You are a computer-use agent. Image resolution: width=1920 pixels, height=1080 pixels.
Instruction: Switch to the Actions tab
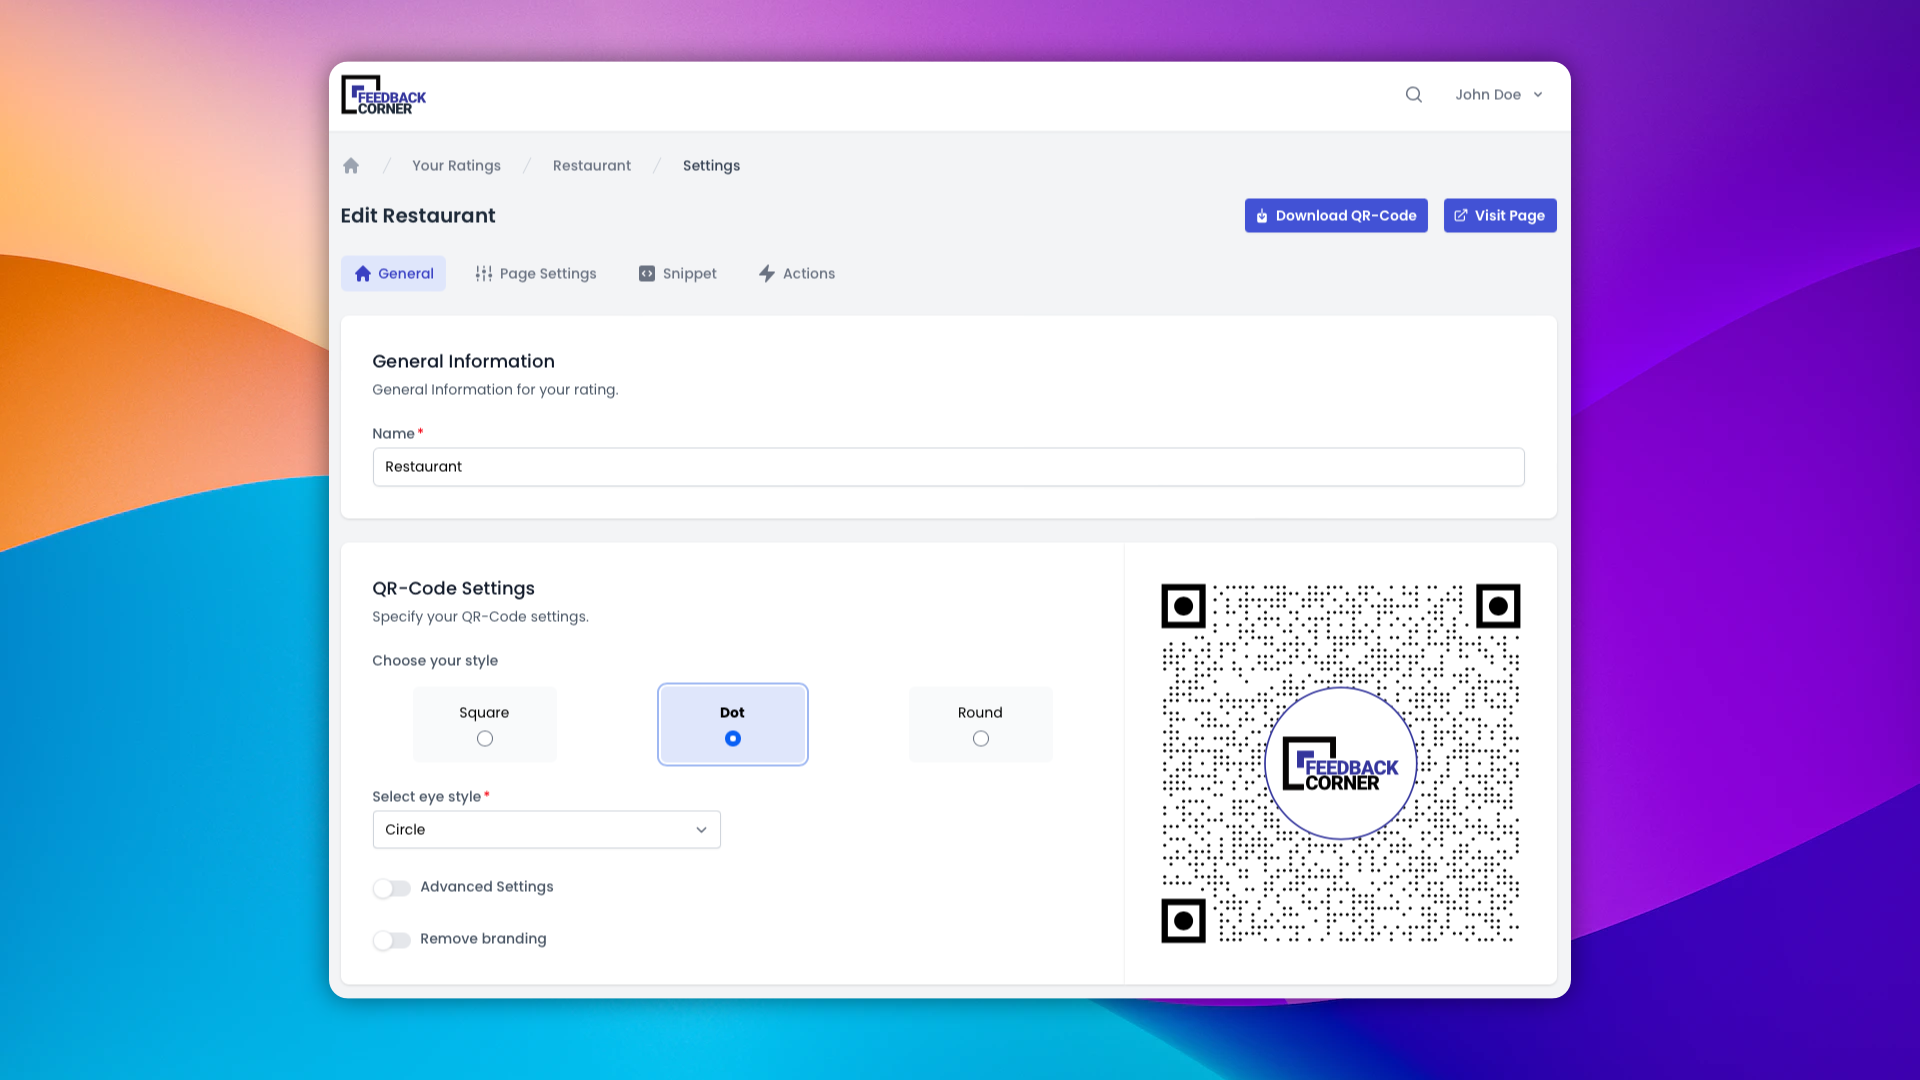797,273
